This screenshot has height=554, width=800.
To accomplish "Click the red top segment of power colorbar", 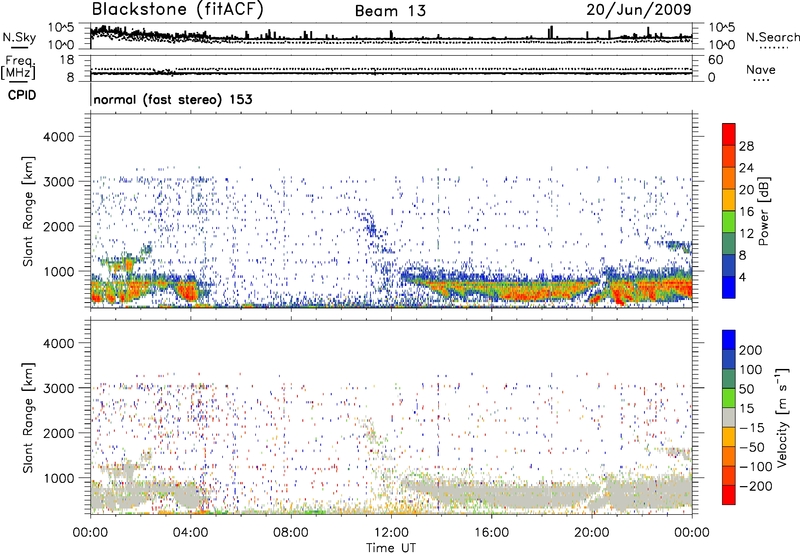I will (729, 135).
